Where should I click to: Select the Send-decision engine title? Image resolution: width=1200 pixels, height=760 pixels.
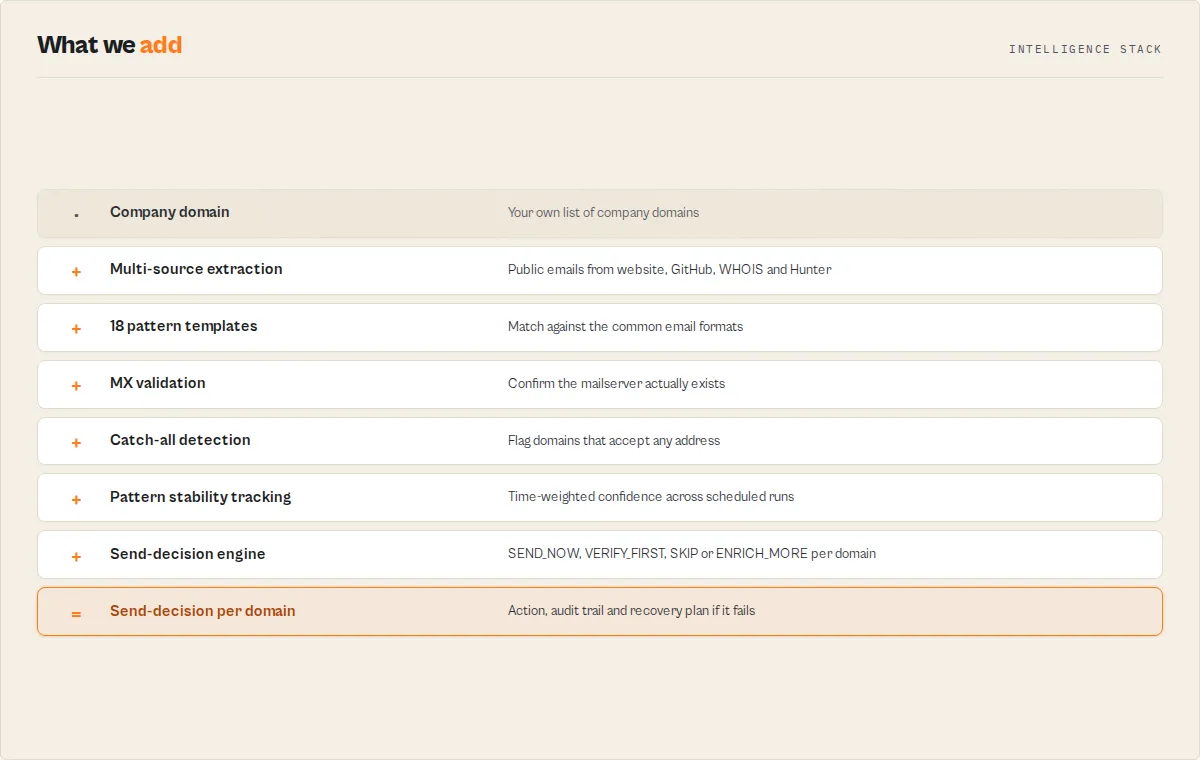pos(188,554)
